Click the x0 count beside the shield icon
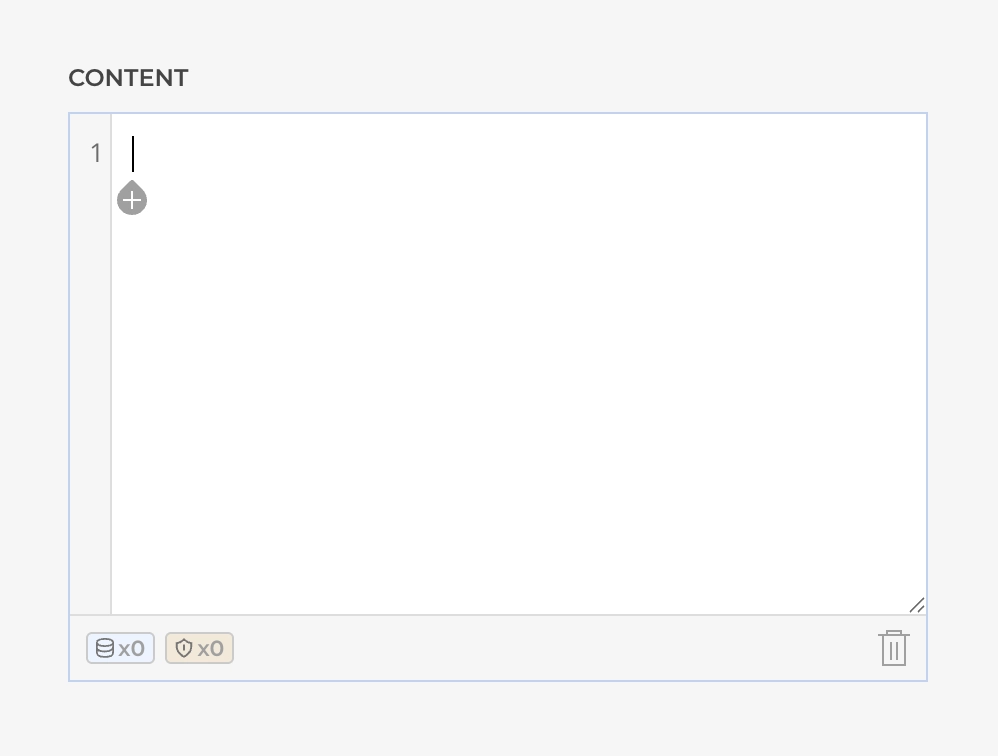This screenshot has width=998, height=756. pyautogui.click(x=211, y=648)
